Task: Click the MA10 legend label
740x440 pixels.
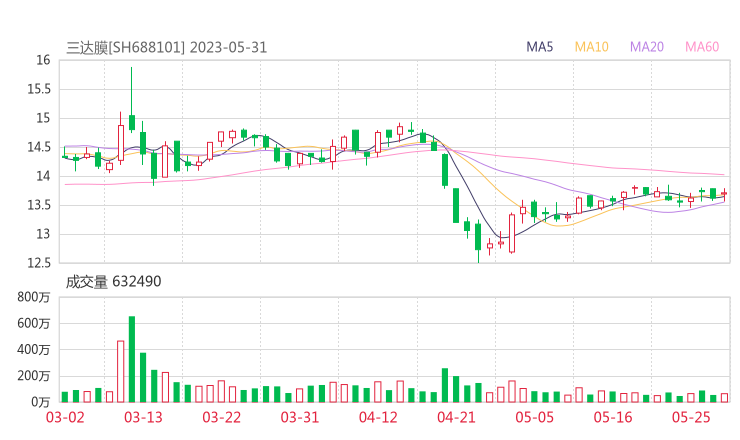Action: point(591,47)
